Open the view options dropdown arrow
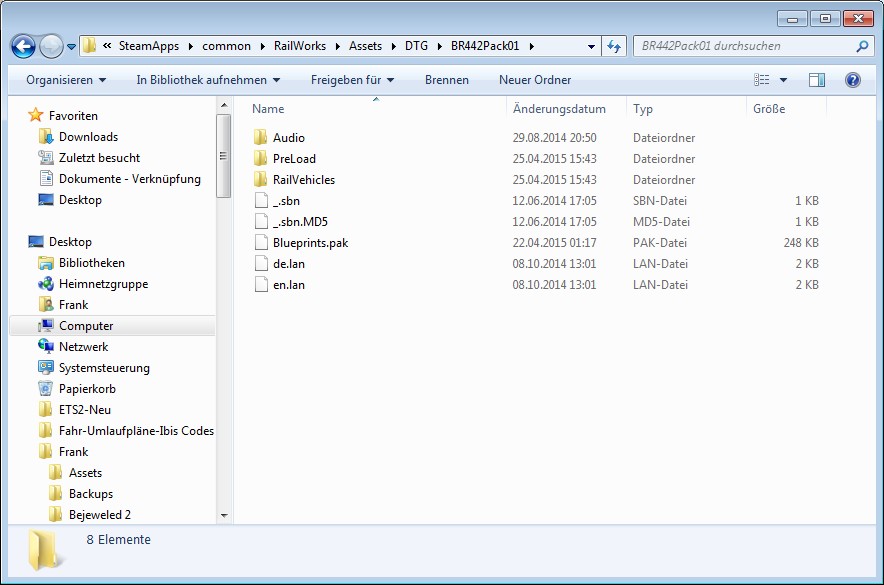 pos(783,80)
